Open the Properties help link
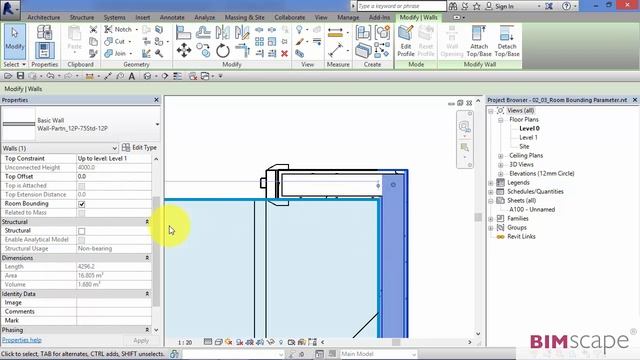640x360 pixels. [x=22, y=340]
